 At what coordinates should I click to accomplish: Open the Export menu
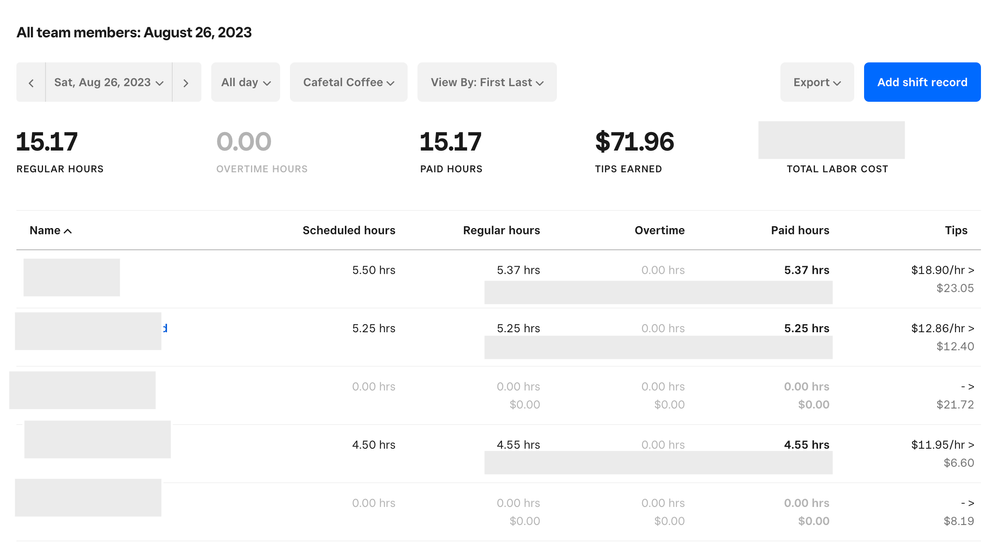816,83
